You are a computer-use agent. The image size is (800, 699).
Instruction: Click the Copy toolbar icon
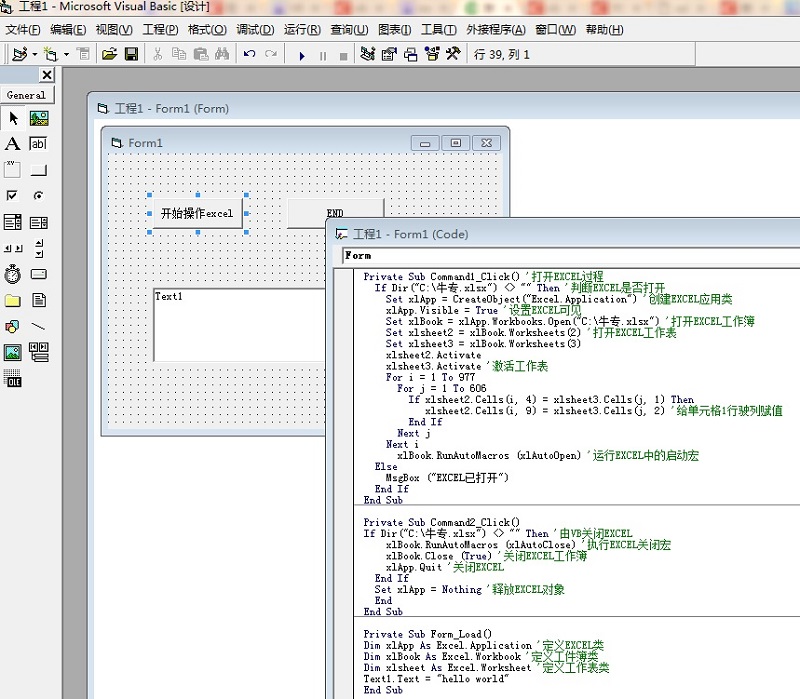179,54
